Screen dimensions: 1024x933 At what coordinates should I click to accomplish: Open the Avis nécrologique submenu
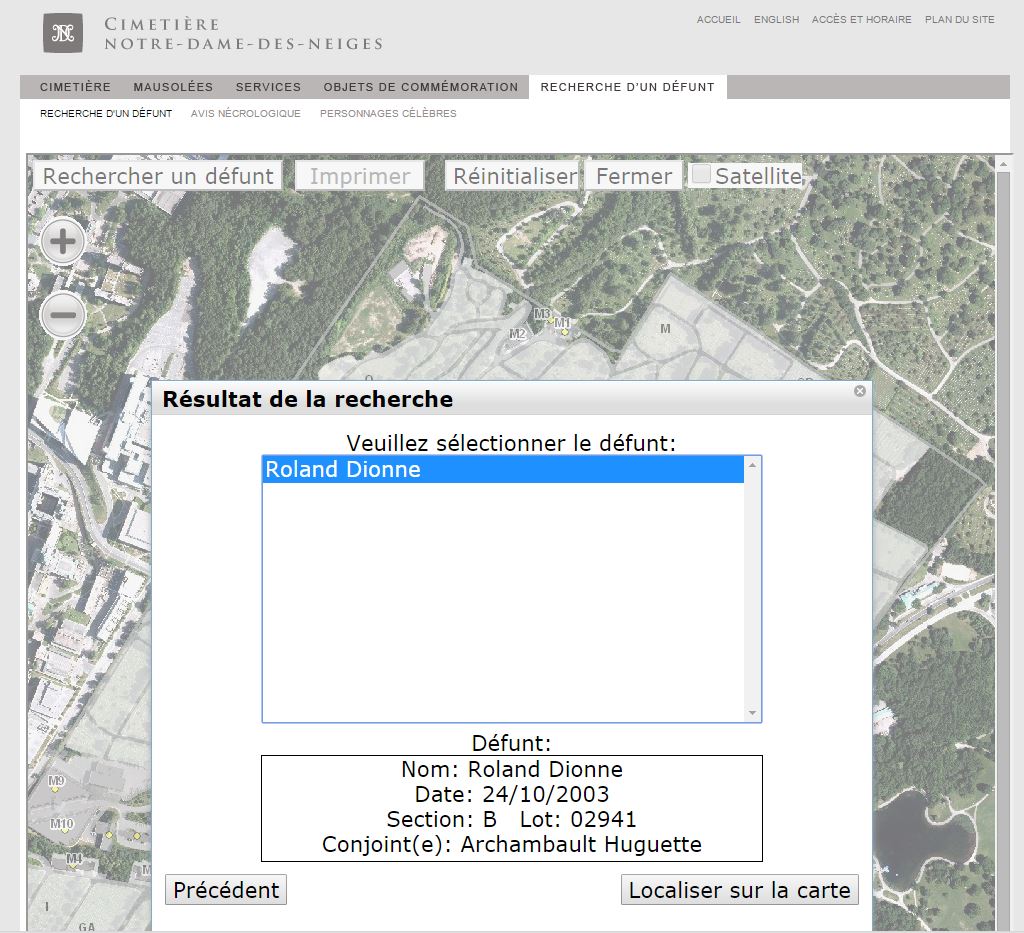[x=246, y=114]
